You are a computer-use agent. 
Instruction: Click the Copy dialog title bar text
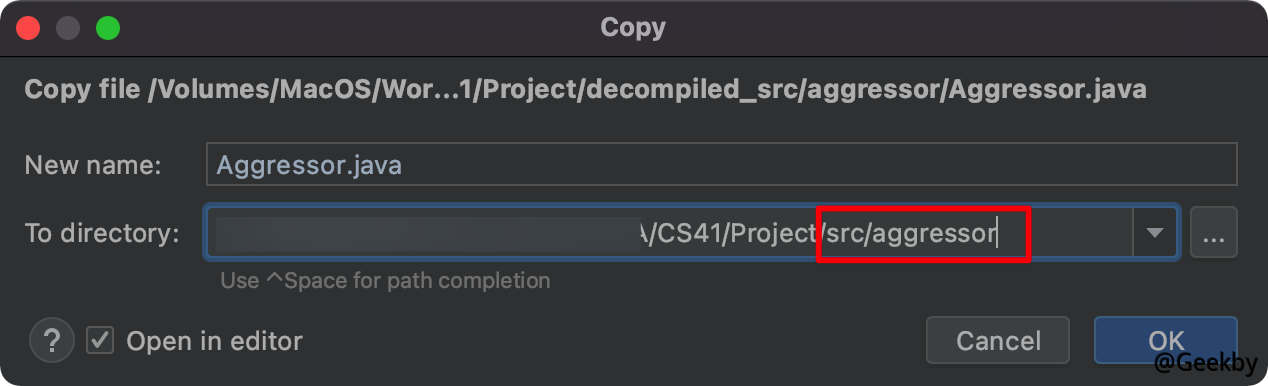pos(633,27)
